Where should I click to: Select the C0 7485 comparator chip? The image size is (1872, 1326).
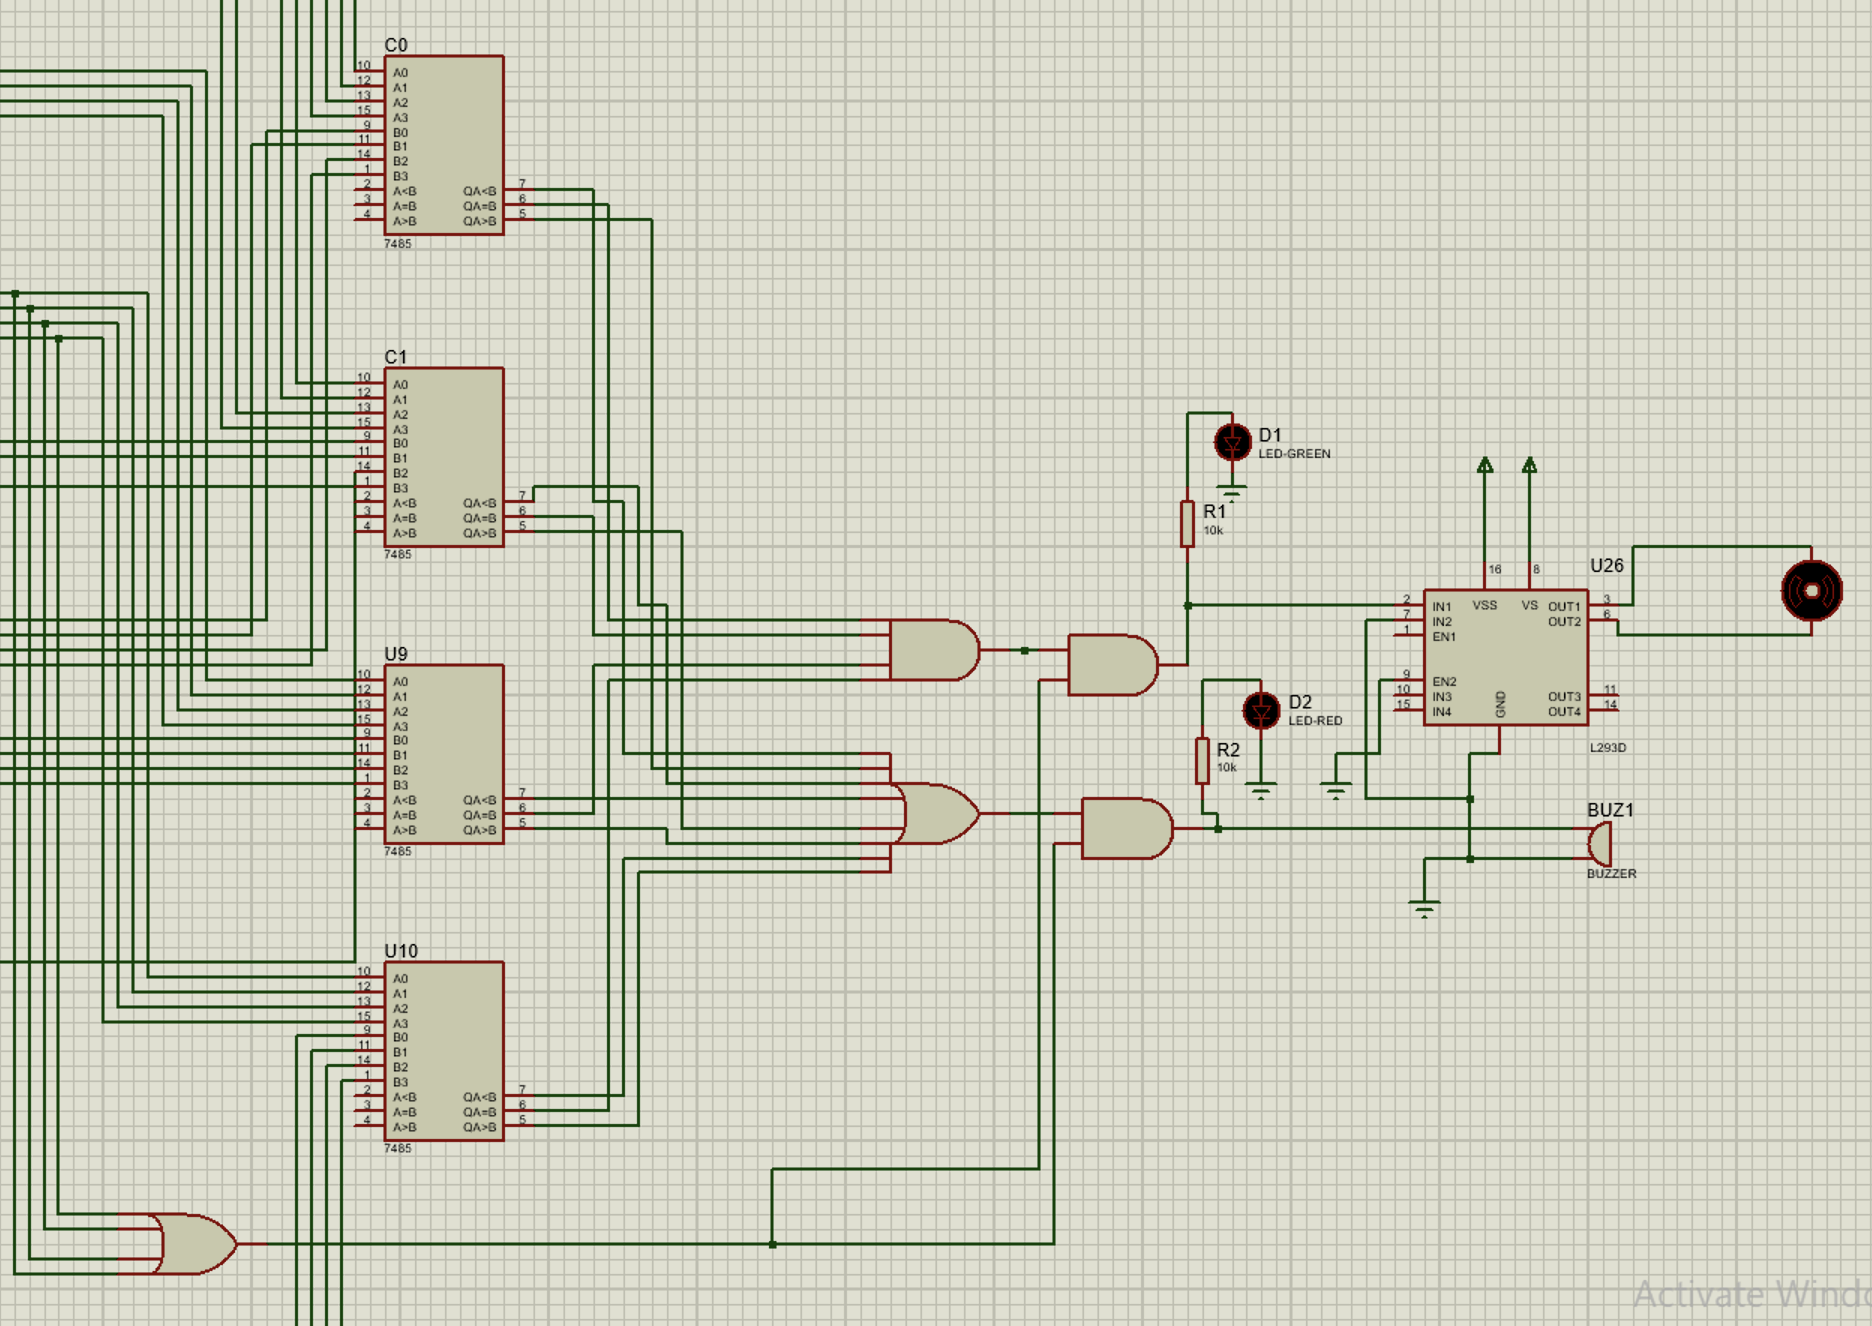click(x=444, y=145)
